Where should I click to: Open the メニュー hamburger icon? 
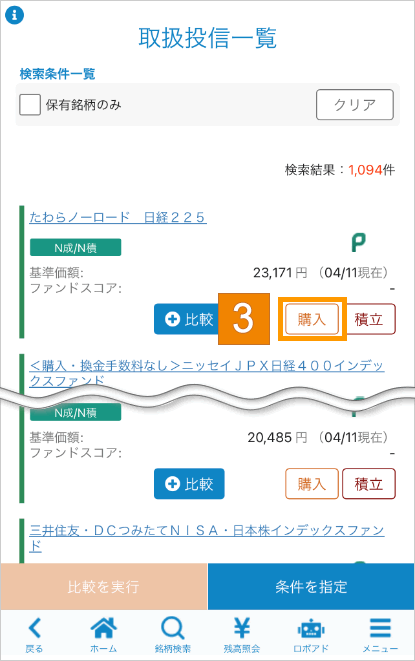click(x=380, y=635)
